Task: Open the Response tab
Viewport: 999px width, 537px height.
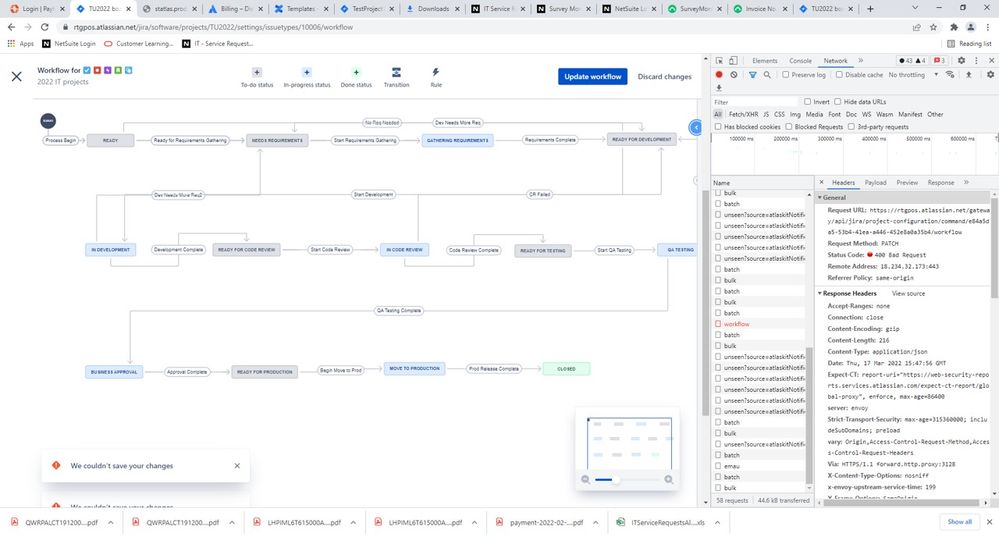Action: (x=941, y=182)
